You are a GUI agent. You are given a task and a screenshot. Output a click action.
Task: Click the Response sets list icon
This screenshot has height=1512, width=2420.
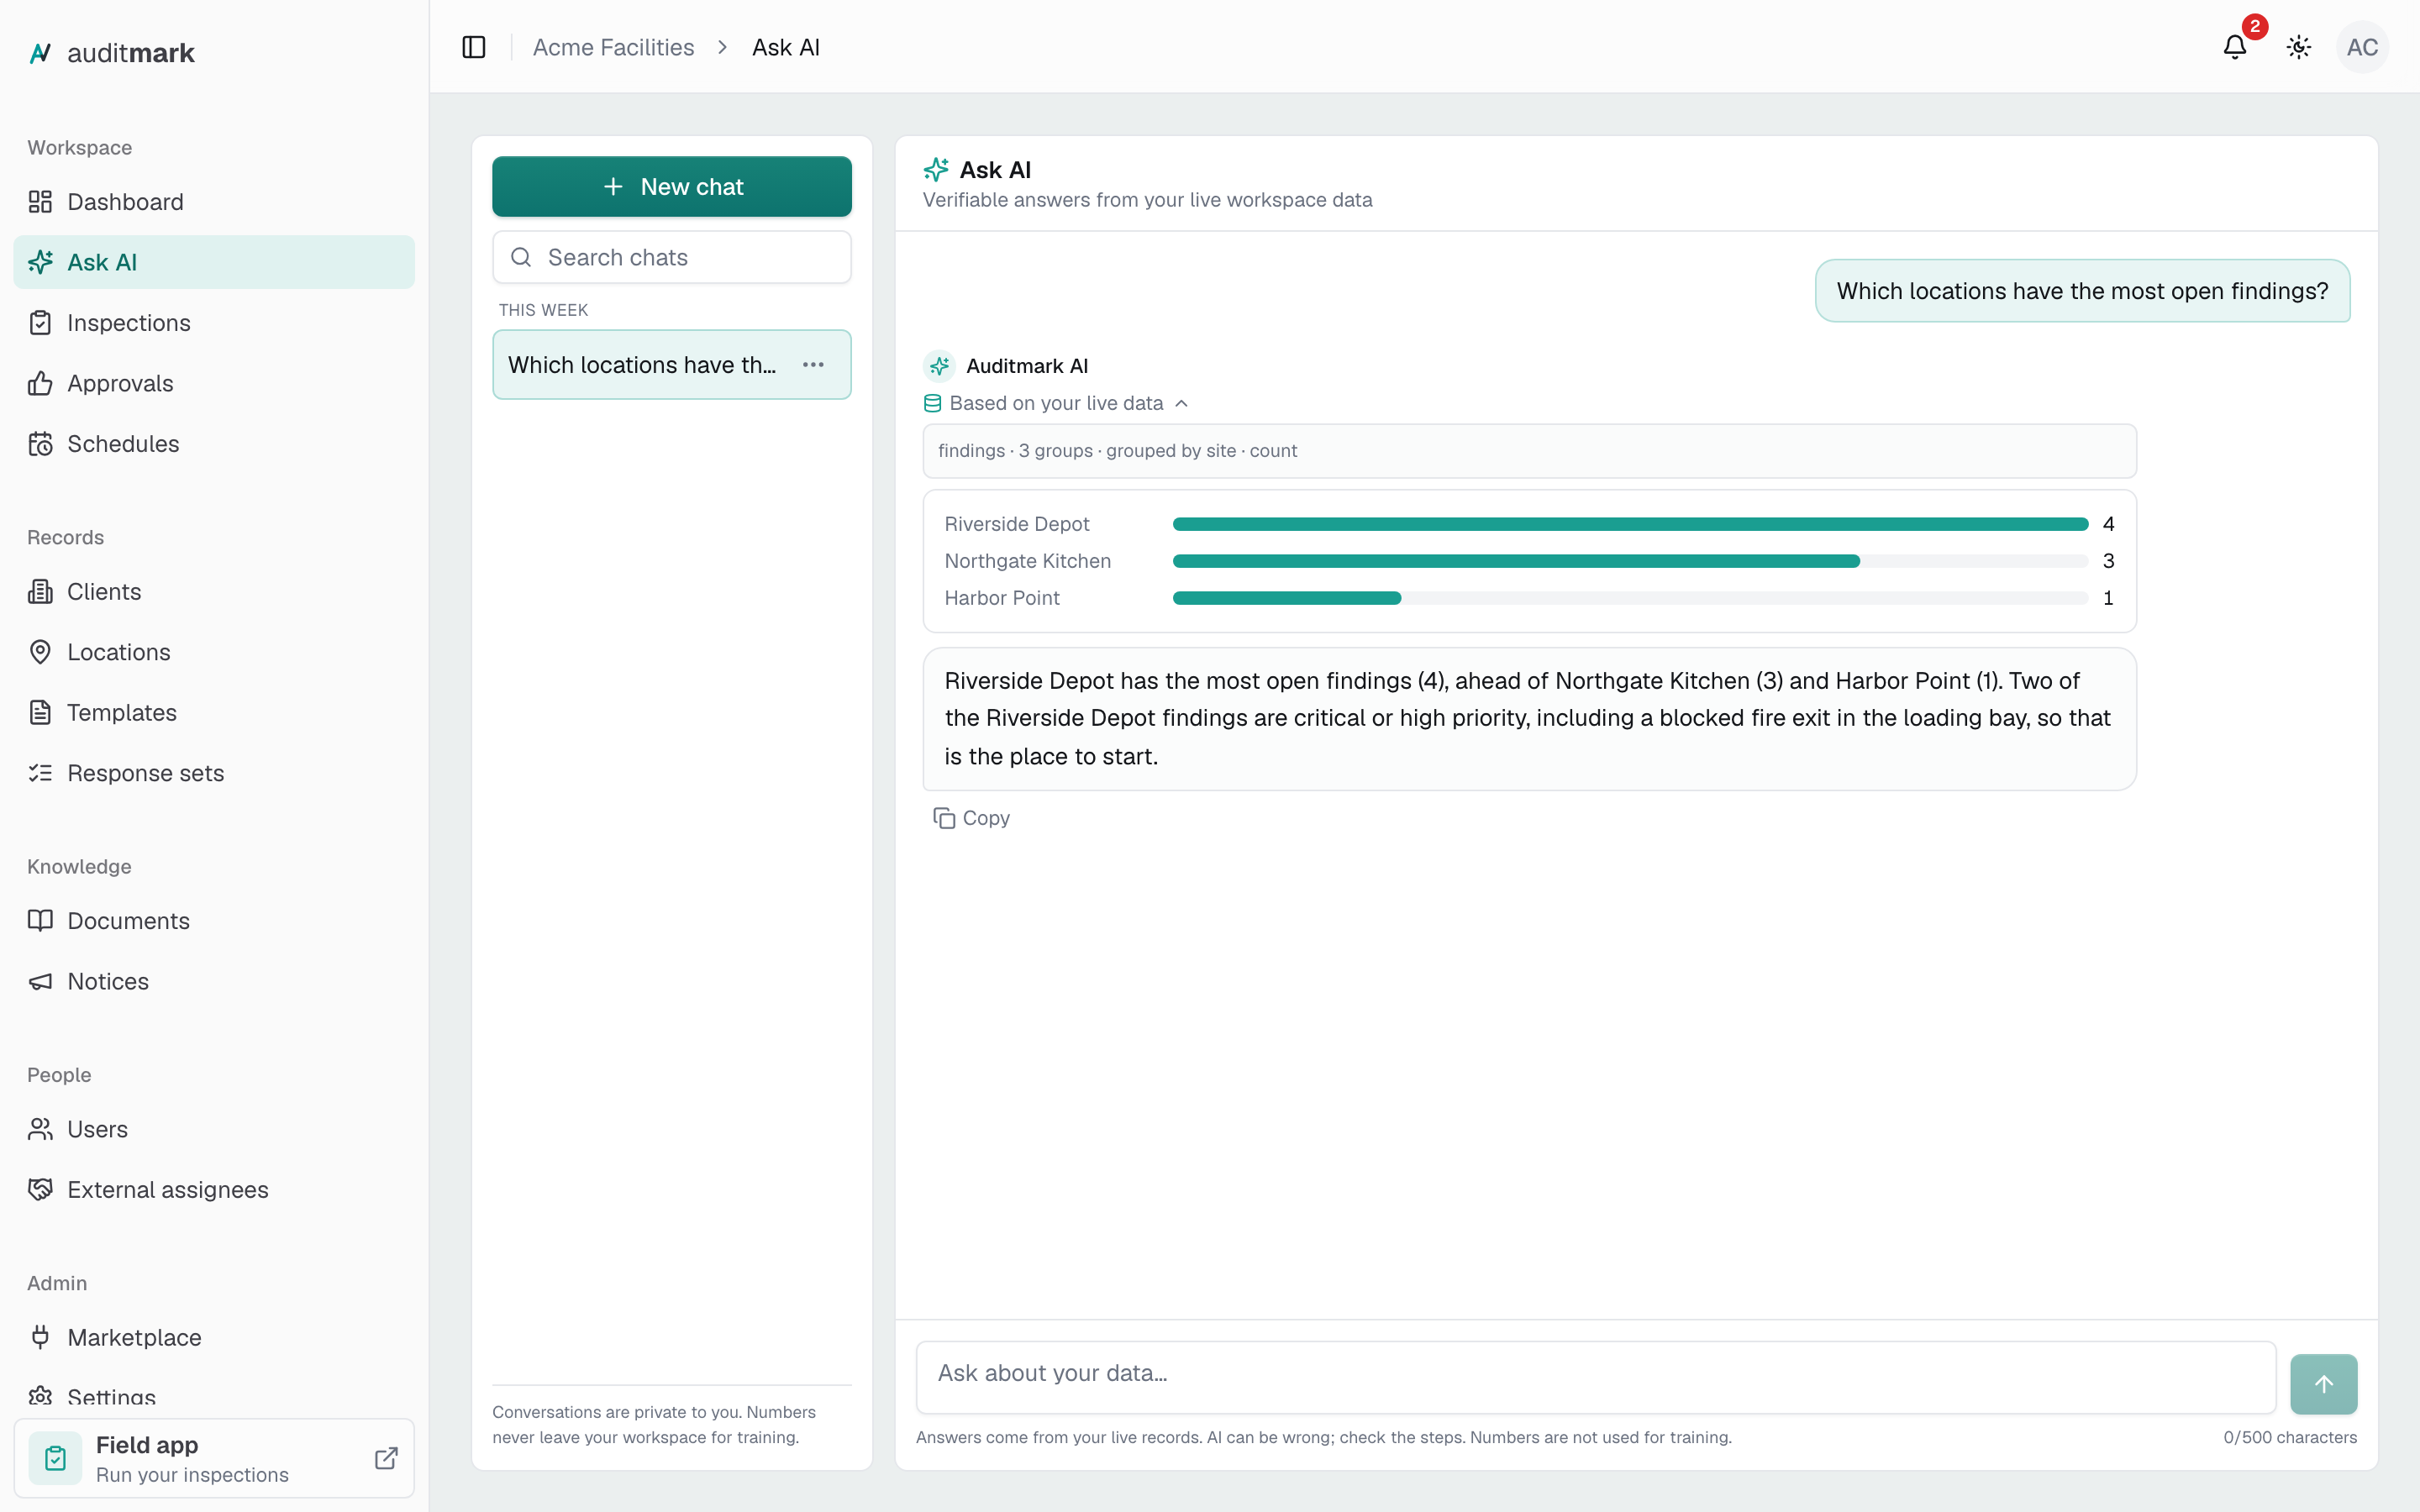click(x=40, y=773)
